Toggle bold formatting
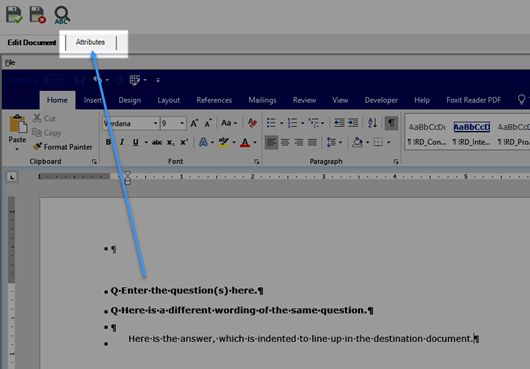The width and height of the screenshot is (530, 369). pos(108,142)
